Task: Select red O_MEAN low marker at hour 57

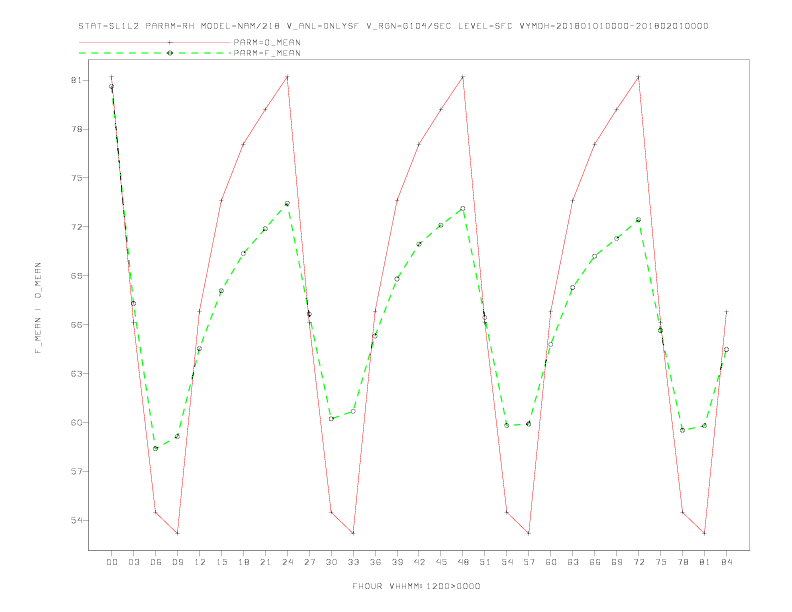Action: pos(529,533)
